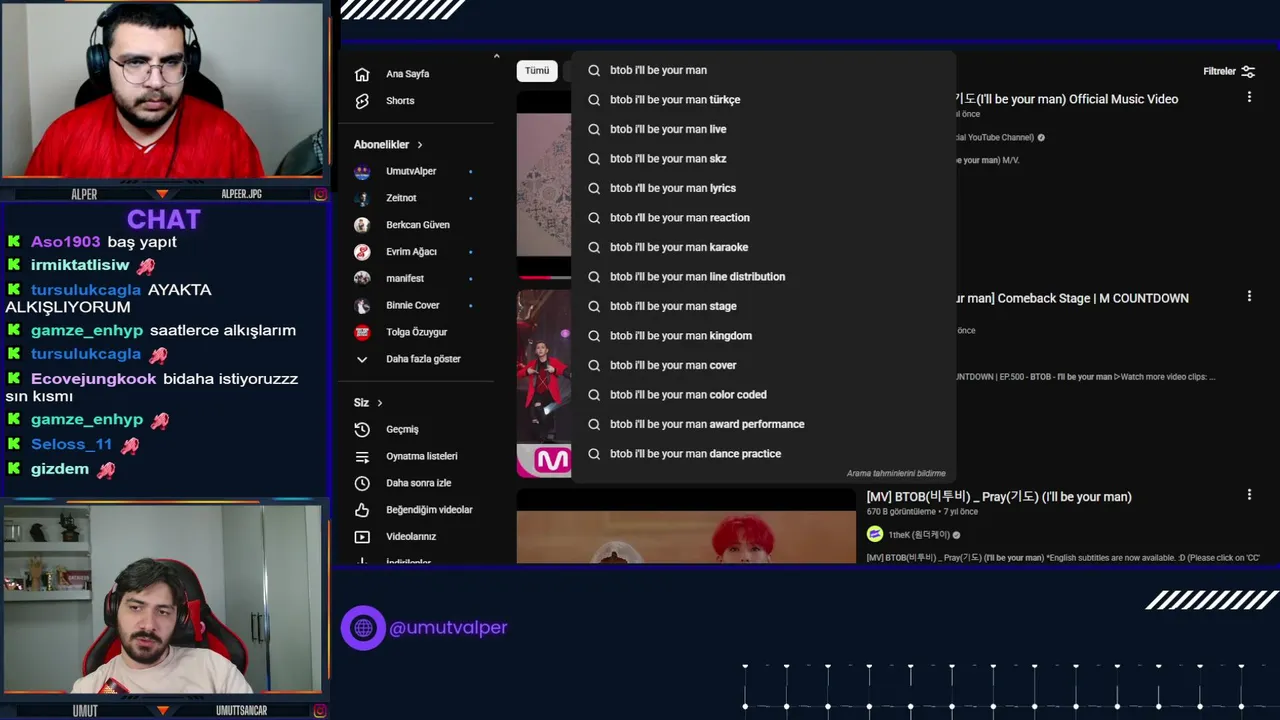This screenshot has height=720, width=1280.
Task: Open the Official Music Video title link
Action: [1067, 99]
